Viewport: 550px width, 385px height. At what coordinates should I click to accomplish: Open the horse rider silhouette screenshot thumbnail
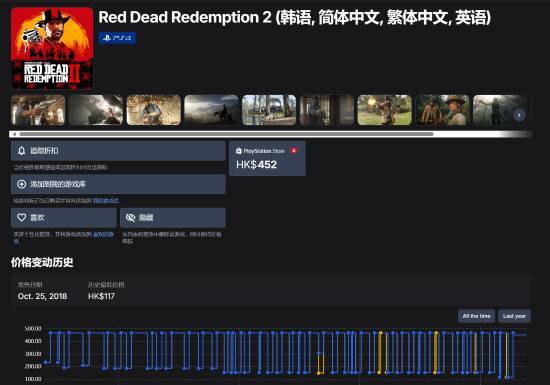(x=212, y=110)
